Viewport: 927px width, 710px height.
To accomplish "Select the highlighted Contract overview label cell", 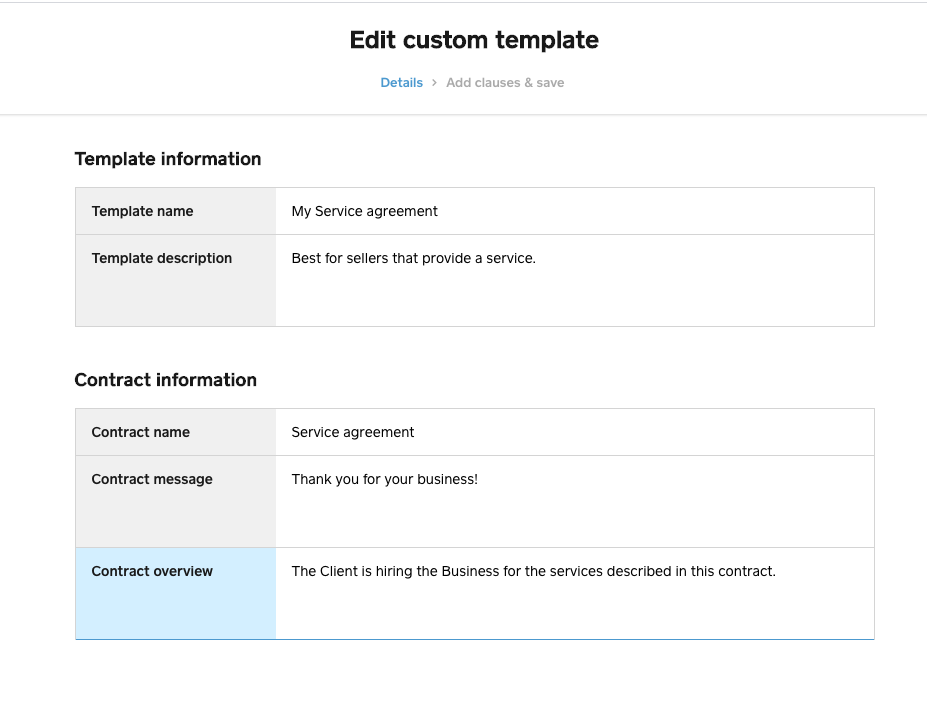I will tap(176, 593).
